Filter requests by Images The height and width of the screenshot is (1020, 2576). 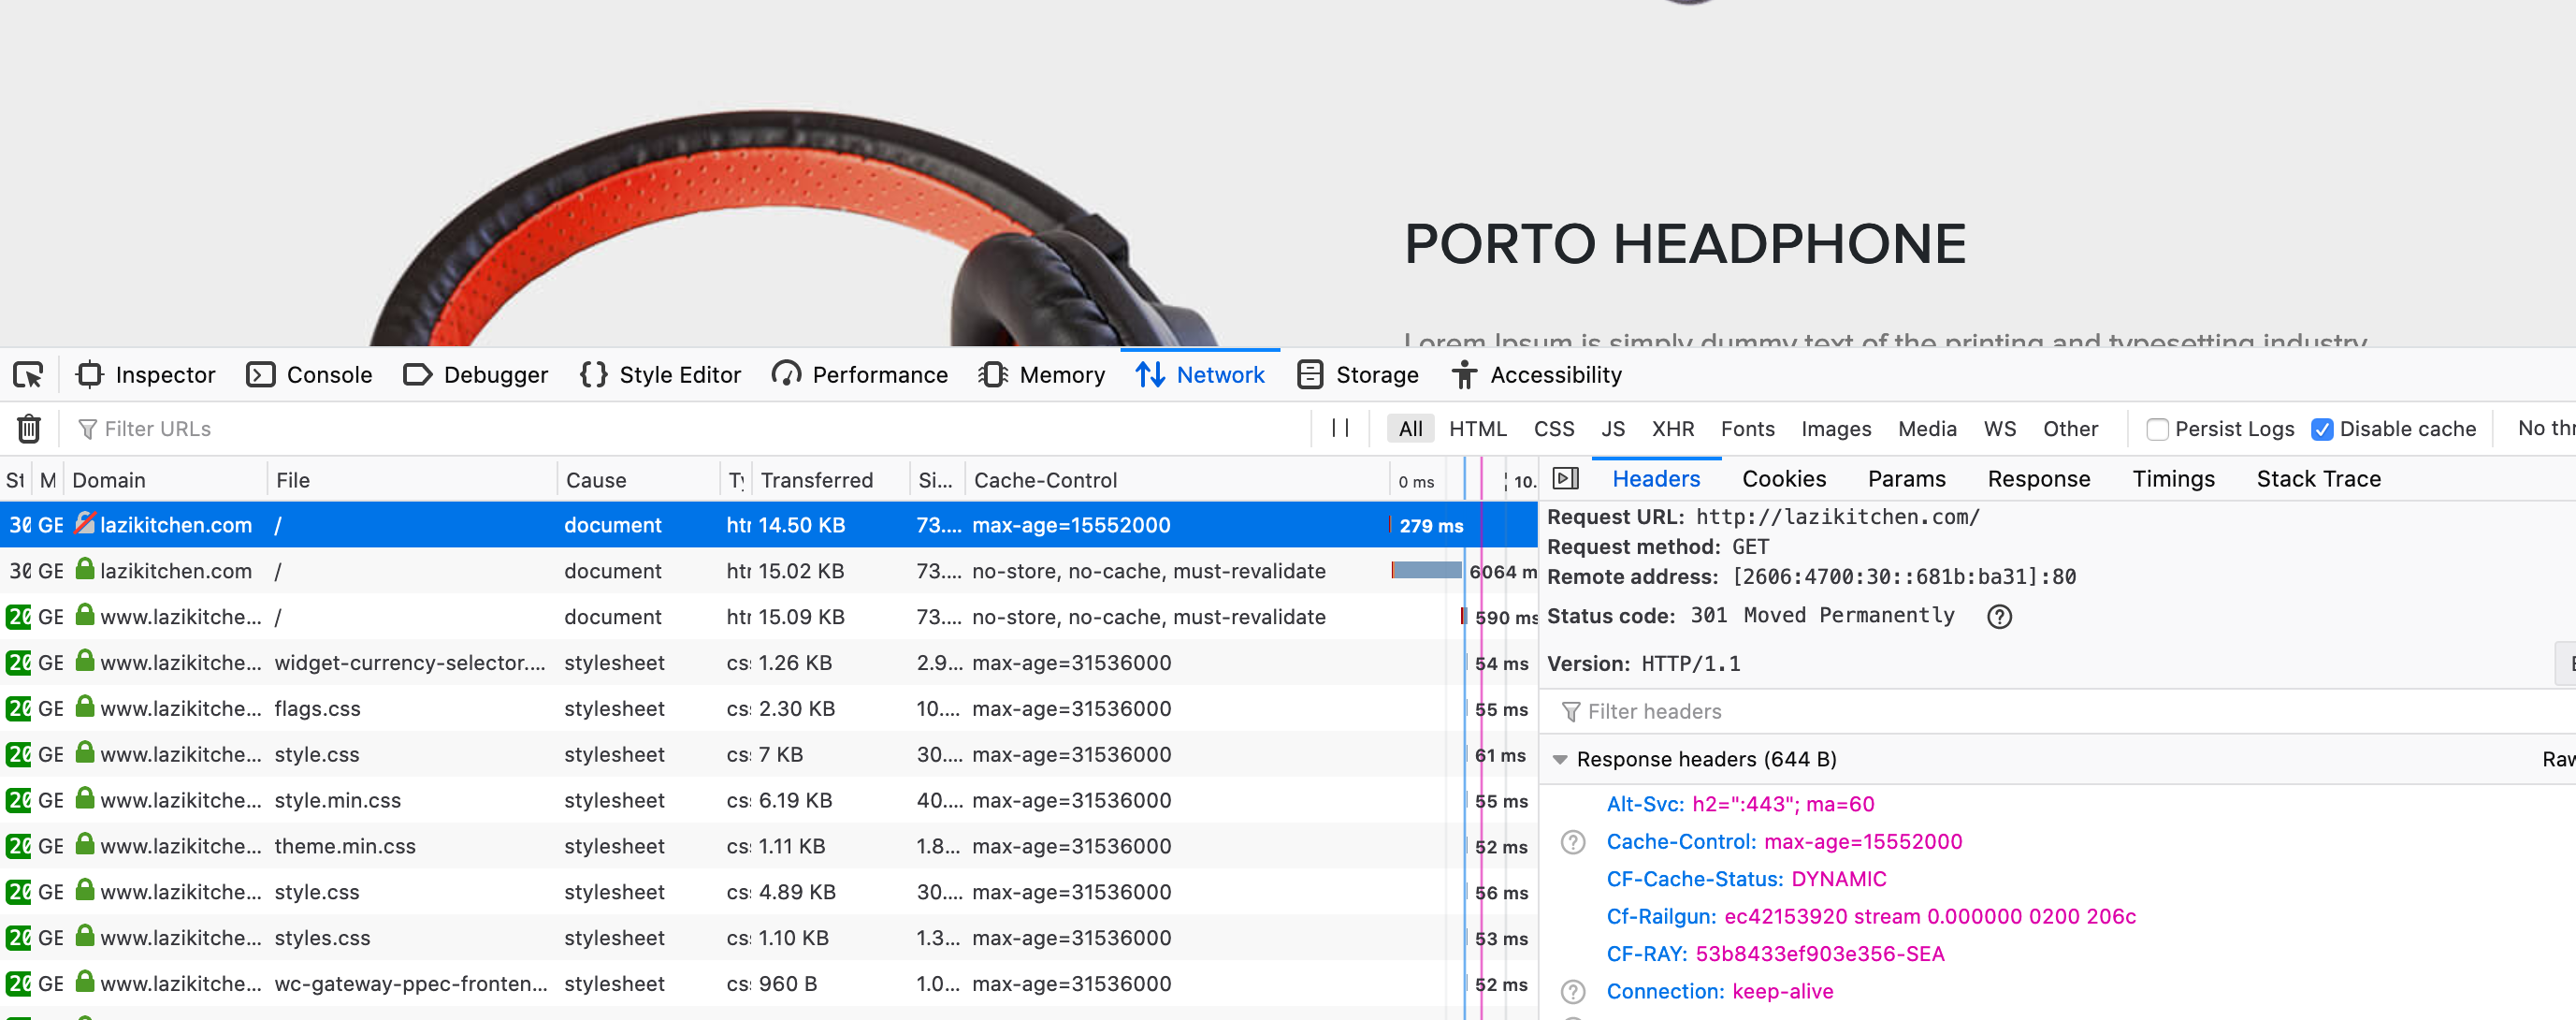[x=1835, y=429]
